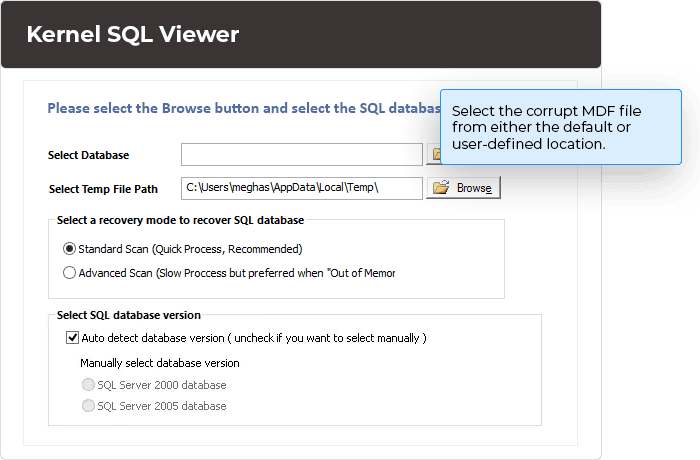The height and width of the screenshot is (460, 700).
Task: Choose SQL Server 2005 database option
Action: 88,406
